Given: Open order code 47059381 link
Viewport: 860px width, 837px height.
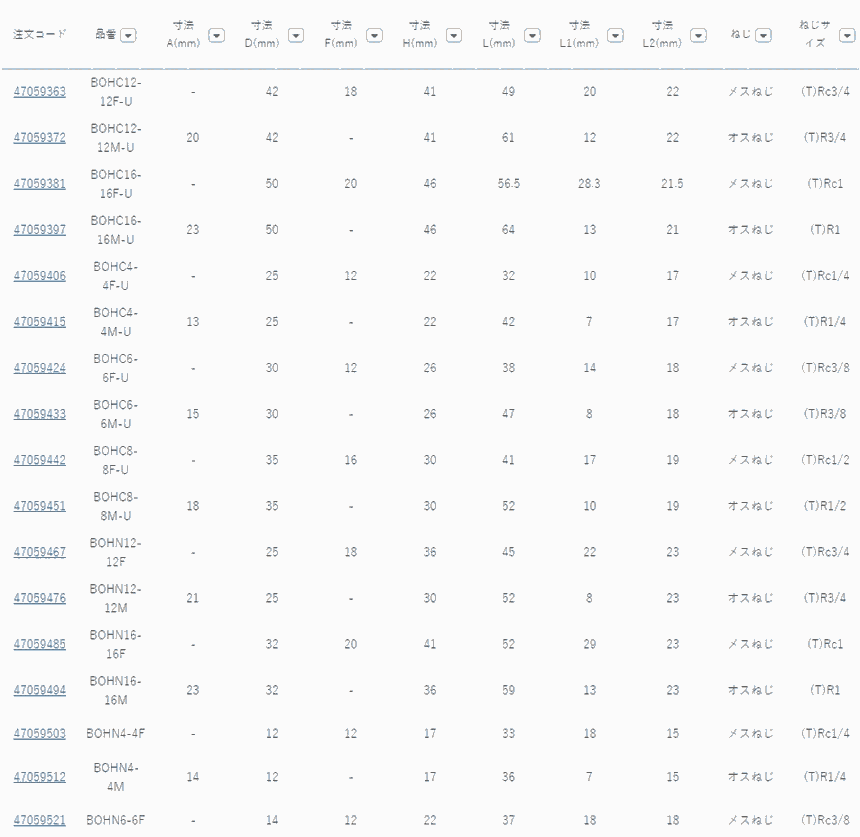Looking at the screenshot, I should pos(39,184).
